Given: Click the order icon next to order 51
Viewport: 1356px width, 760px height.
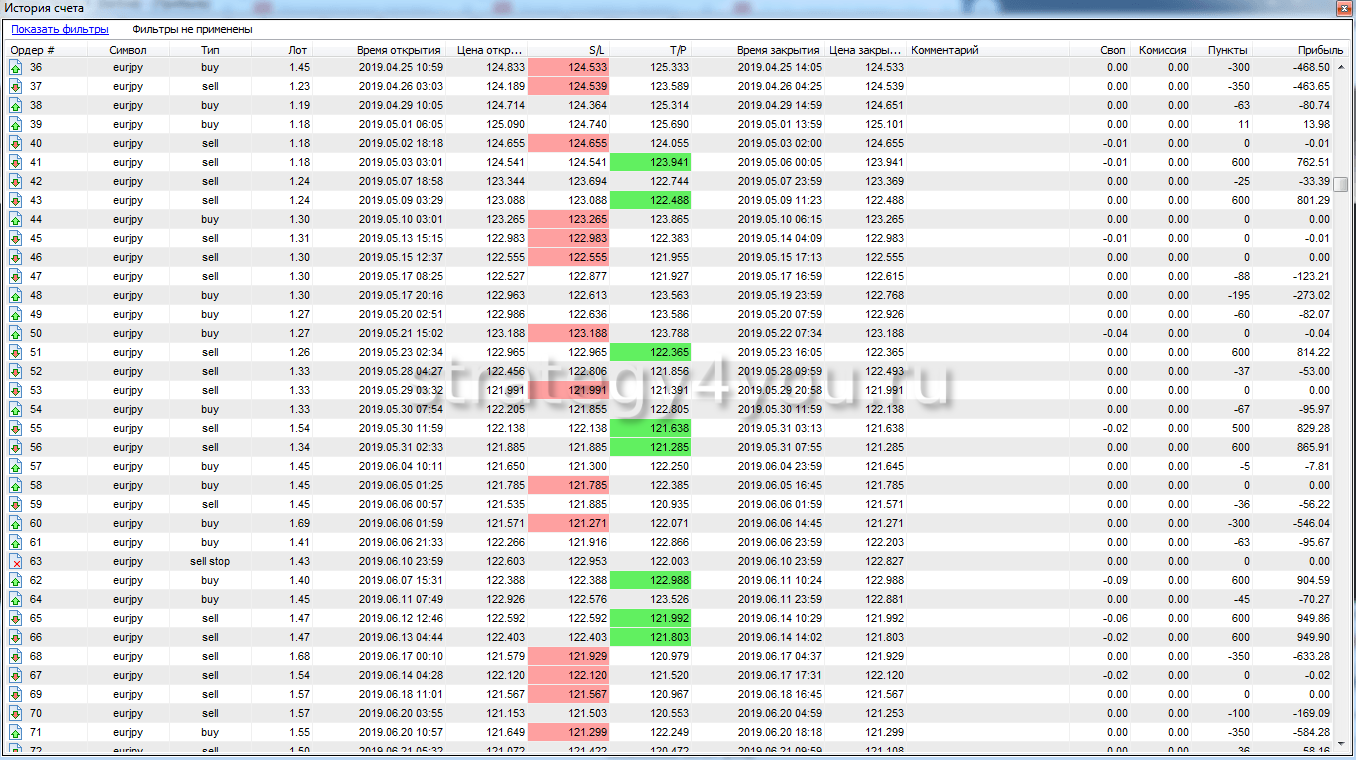Looking at the screenshot, I should [15, 352].
